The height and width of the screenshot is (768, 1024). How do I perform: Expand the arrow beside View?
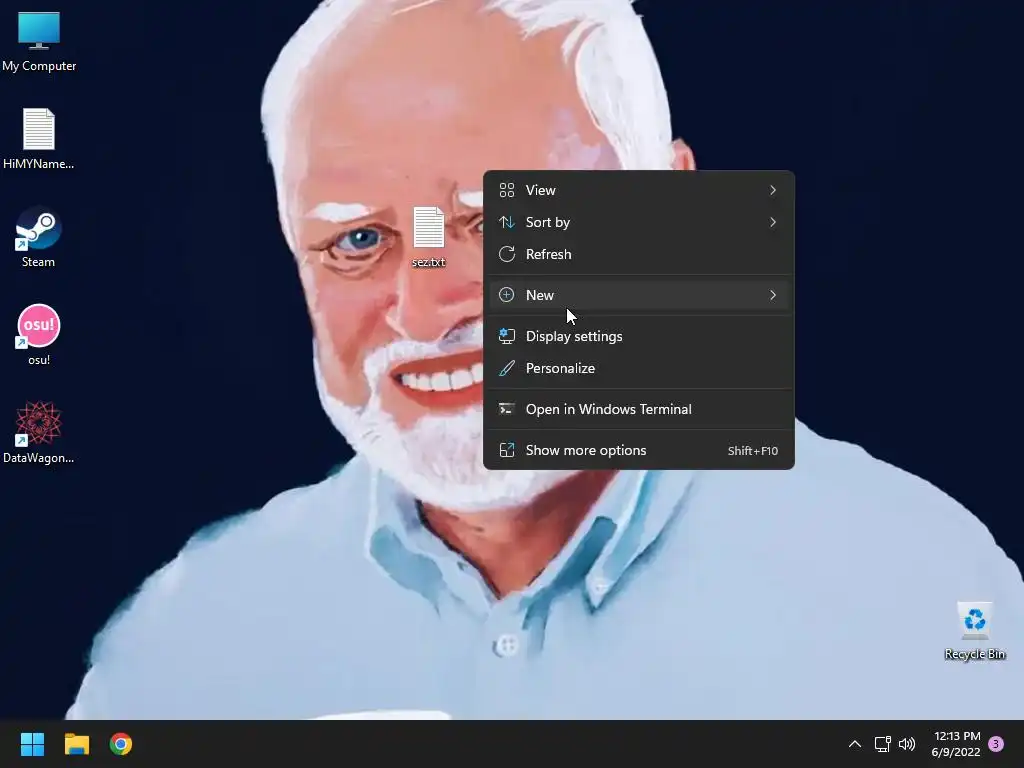click(x=773, y=190)
